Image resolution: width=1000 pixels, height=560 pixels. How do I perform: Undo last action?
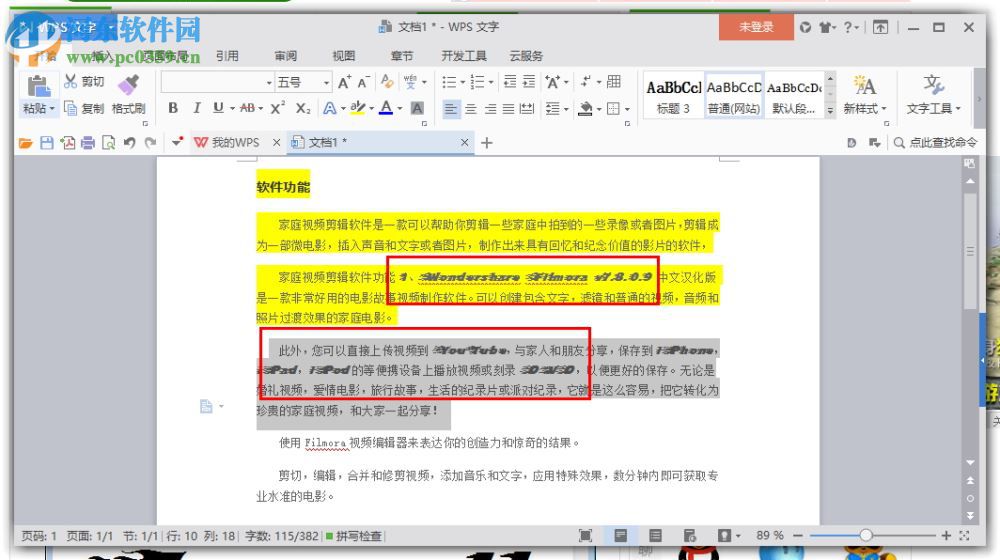(x=129, y=143)
